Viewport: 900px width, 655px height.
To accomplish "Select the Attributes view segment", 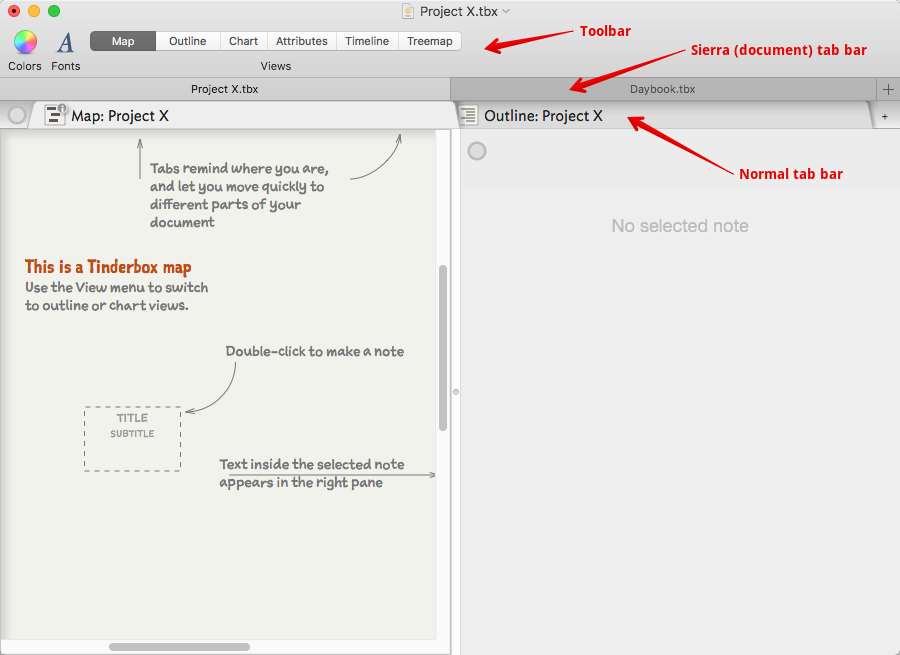I will 301,41.
